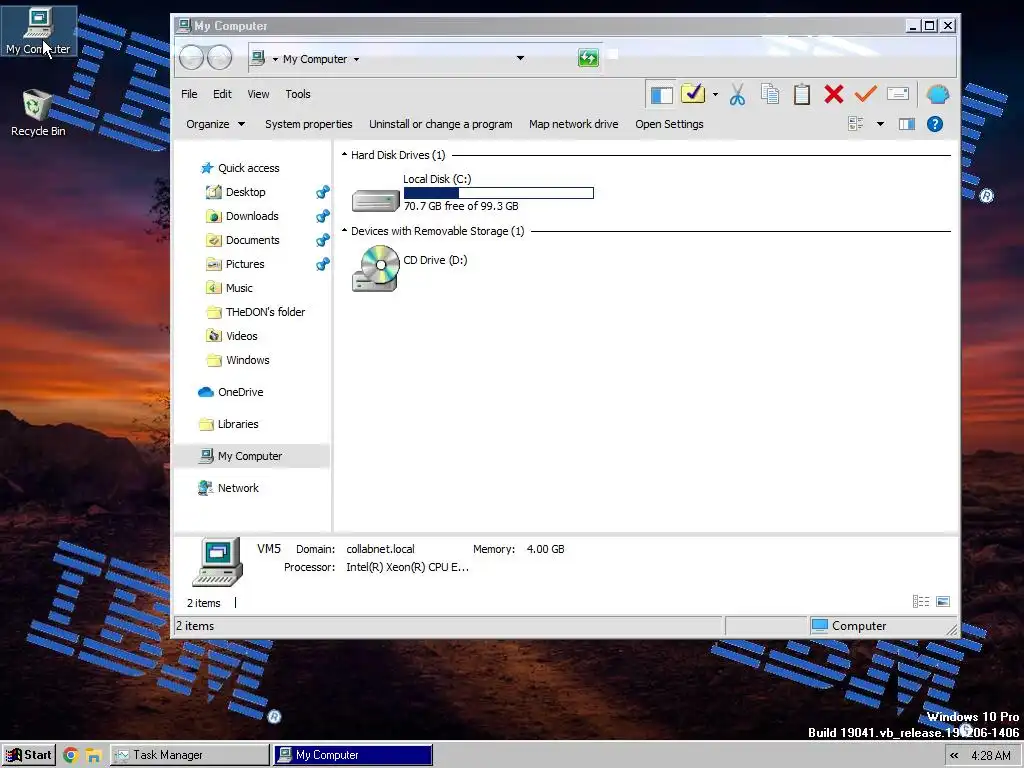1024x768 pixels.
Task: Click the pin icon beside Downloads
Action: [x=323, y=216]
